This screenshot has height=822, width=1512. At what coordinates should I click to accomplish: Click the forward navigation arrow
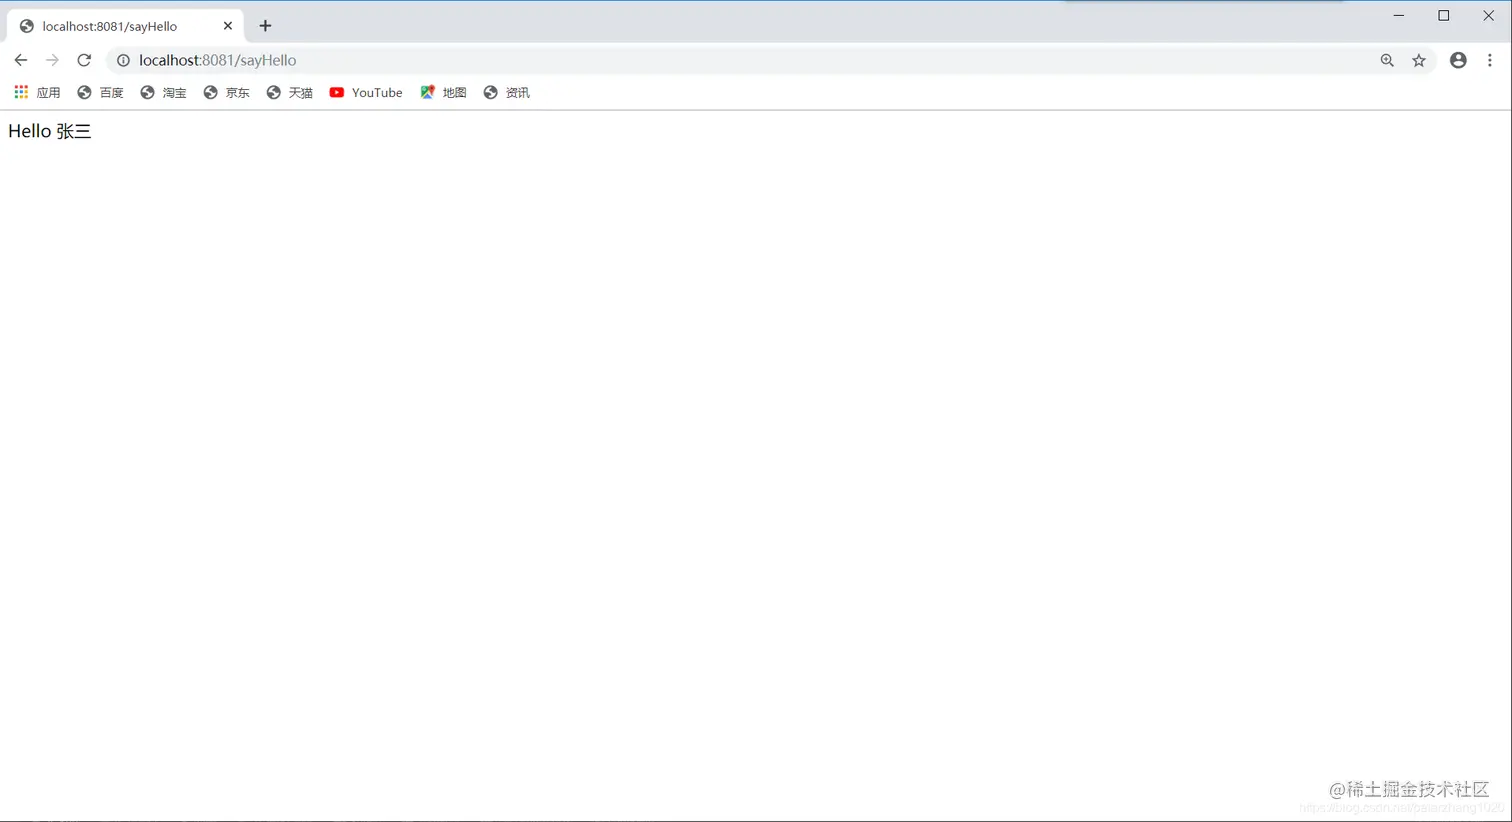(52, 60)
